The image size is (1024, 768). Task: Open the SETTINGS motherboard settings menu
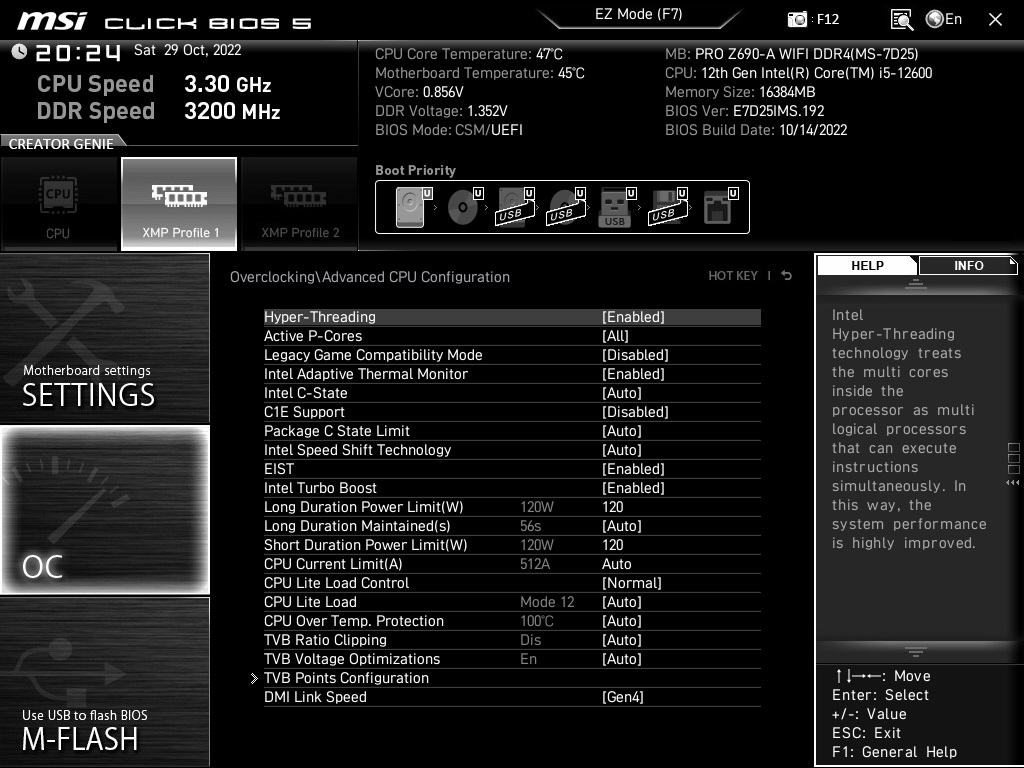(x=104, y=338)
